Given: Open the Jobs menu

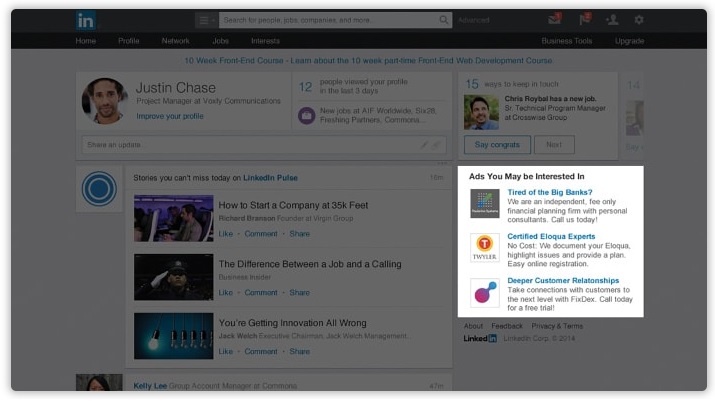Looking at the screenshot, I should coord(221,41).
